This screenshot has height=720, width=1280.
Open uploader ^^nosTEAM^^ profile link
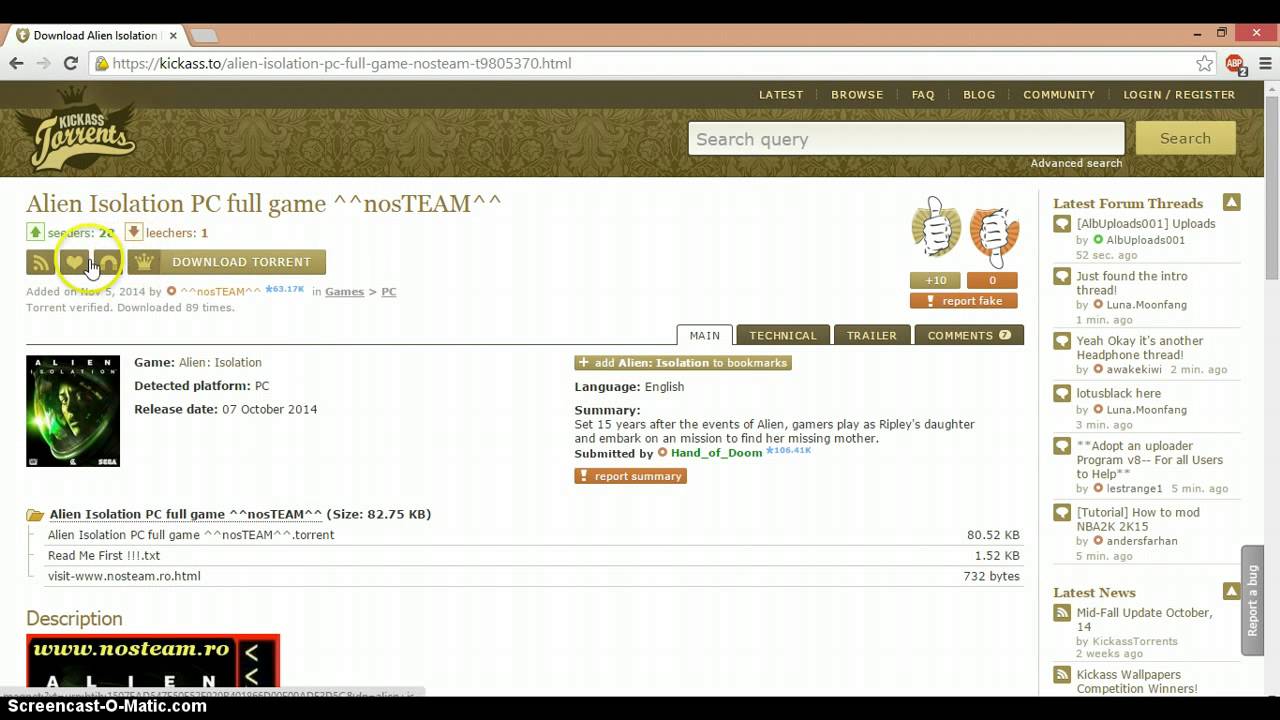click(221, 292)
